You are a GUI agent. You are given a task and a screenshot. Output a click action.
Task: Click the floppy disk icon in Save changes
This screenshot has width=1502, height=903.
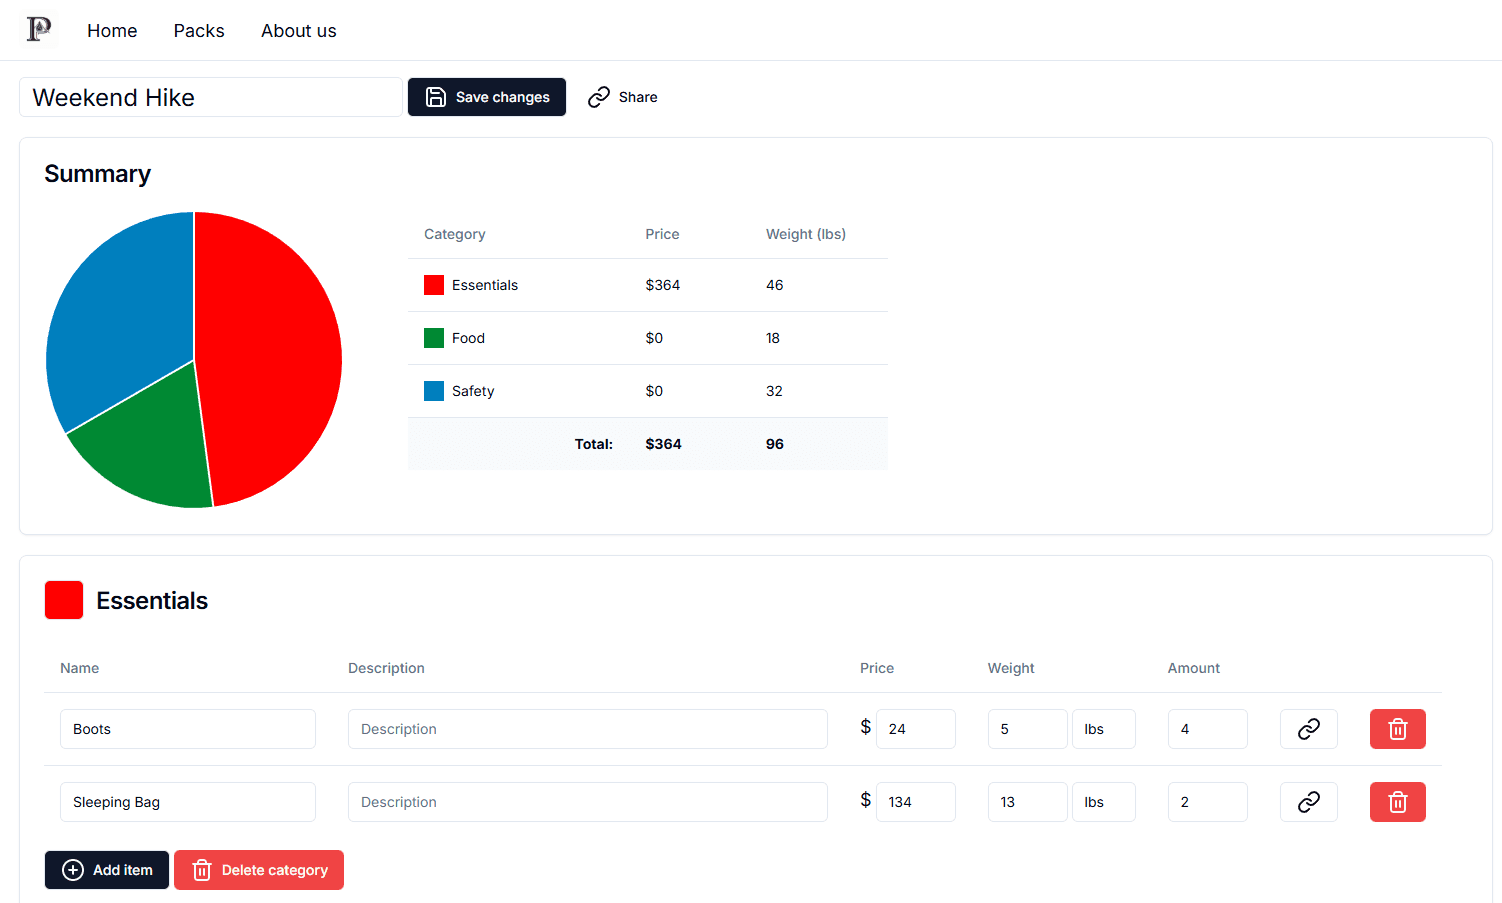click(x=436, y=97)
